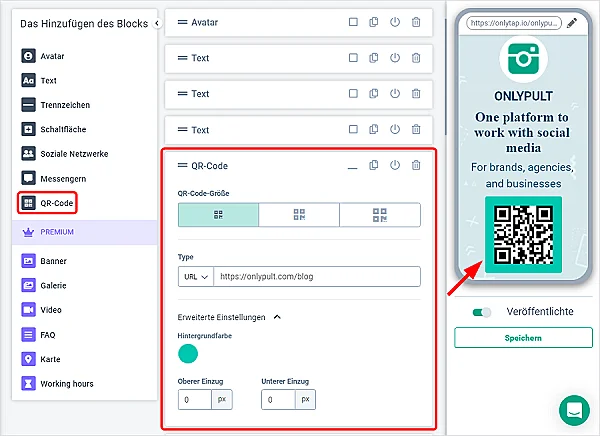Add the Galerie premium block
This screenshot has height=436, width=600.
click(x=55, y=285)
